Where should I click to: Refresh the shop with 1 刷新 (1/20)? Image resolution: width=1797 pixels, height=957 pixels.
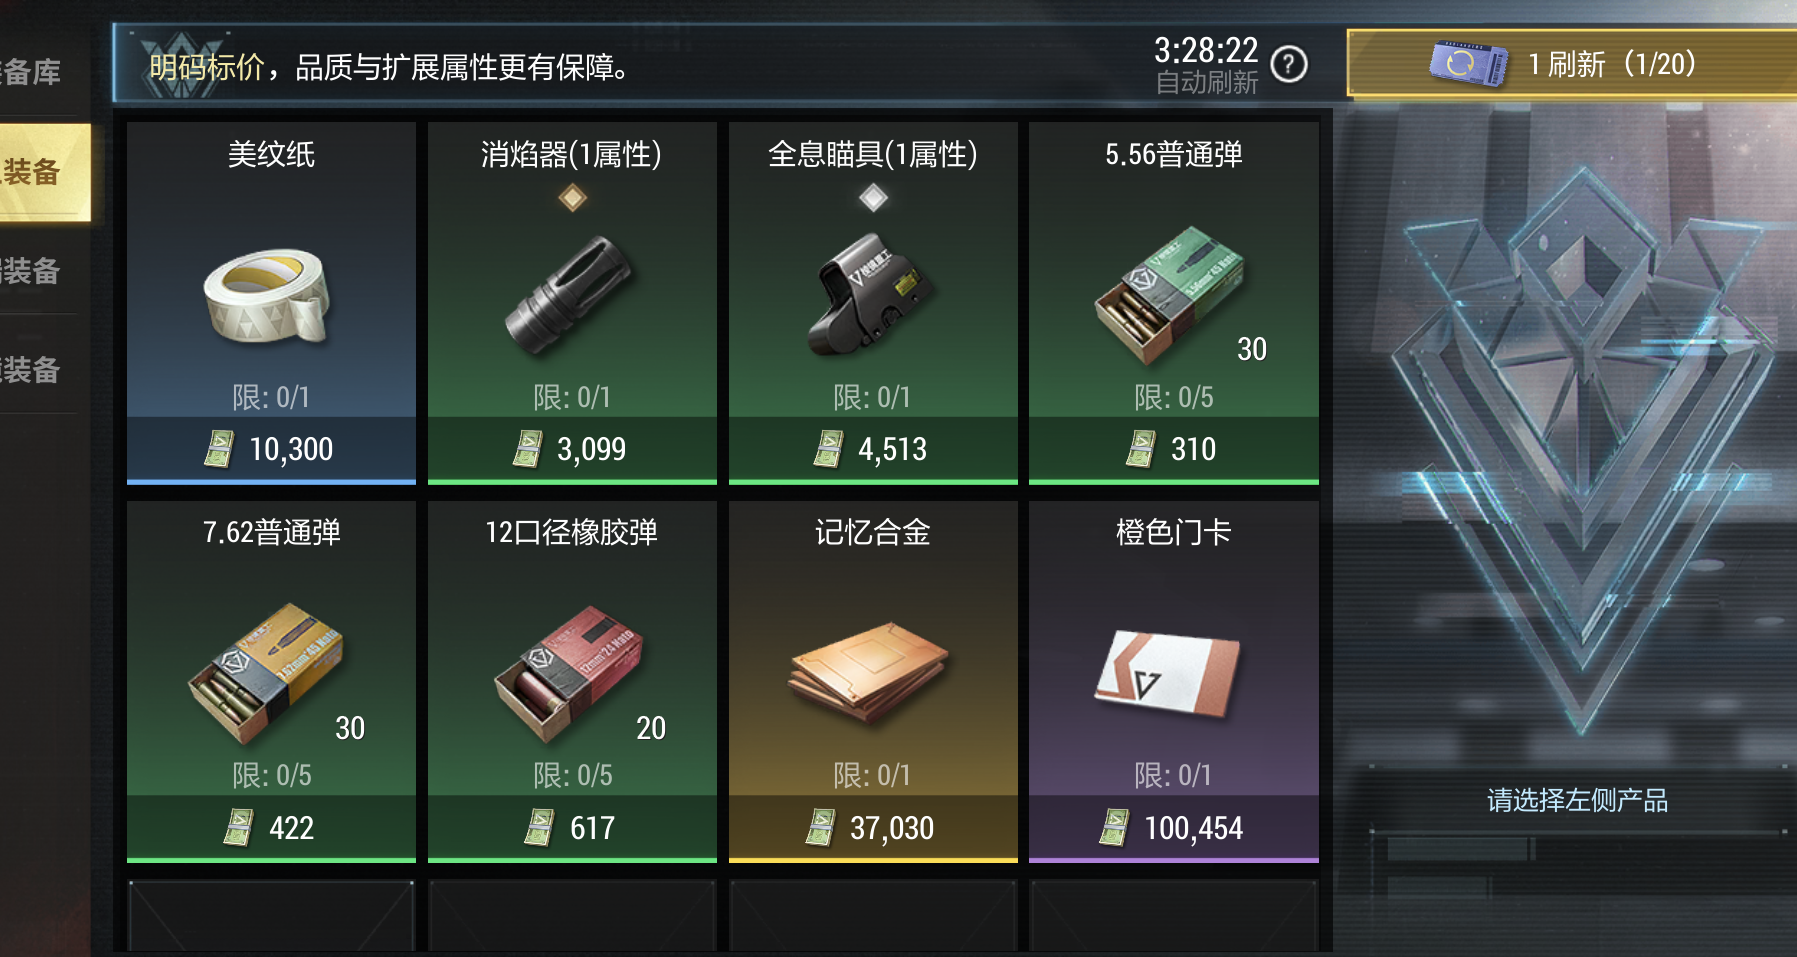pyautogui.click(x=1572, y=64)
